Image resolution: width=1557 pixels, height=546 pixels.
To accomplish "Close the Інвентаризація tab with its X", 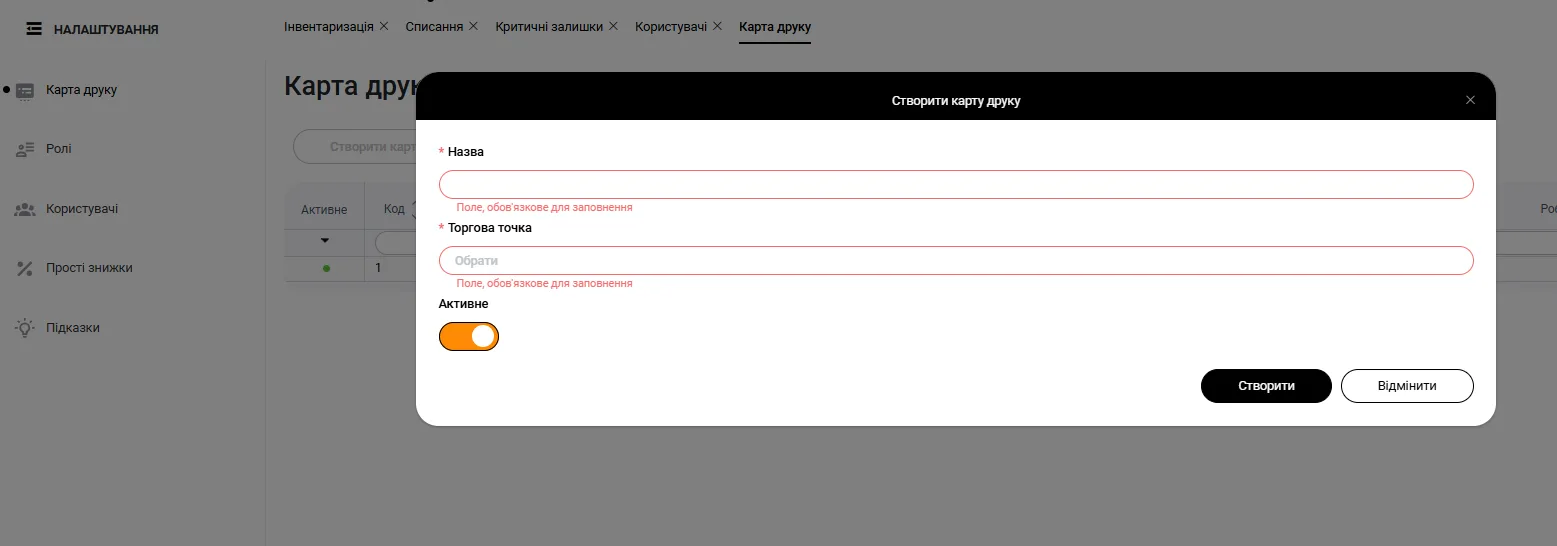I will point(384,26).
